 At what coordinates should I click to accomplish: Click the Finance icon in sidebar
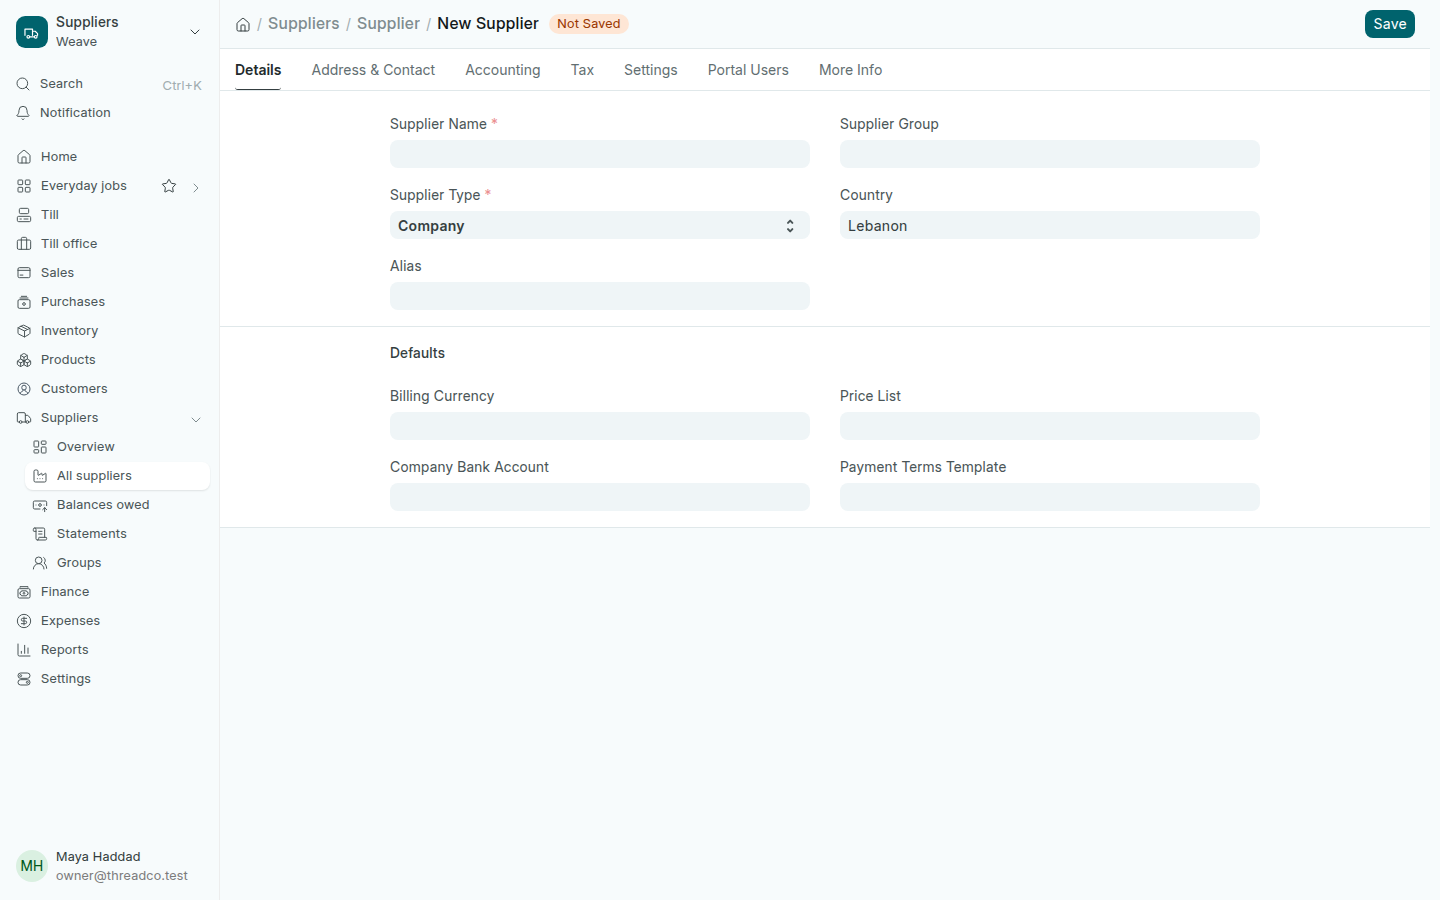[x=24, y=592]
